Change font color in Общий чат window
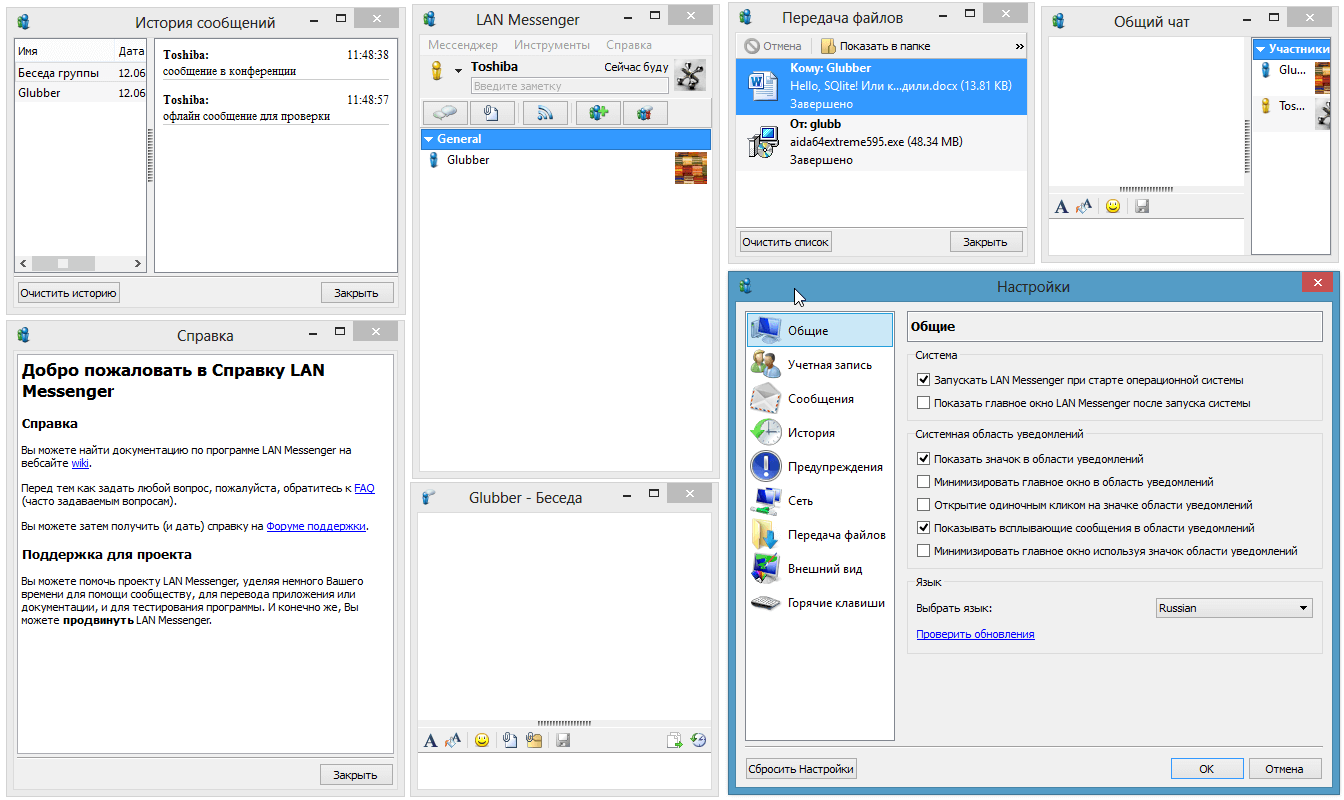 [1084, 207]
